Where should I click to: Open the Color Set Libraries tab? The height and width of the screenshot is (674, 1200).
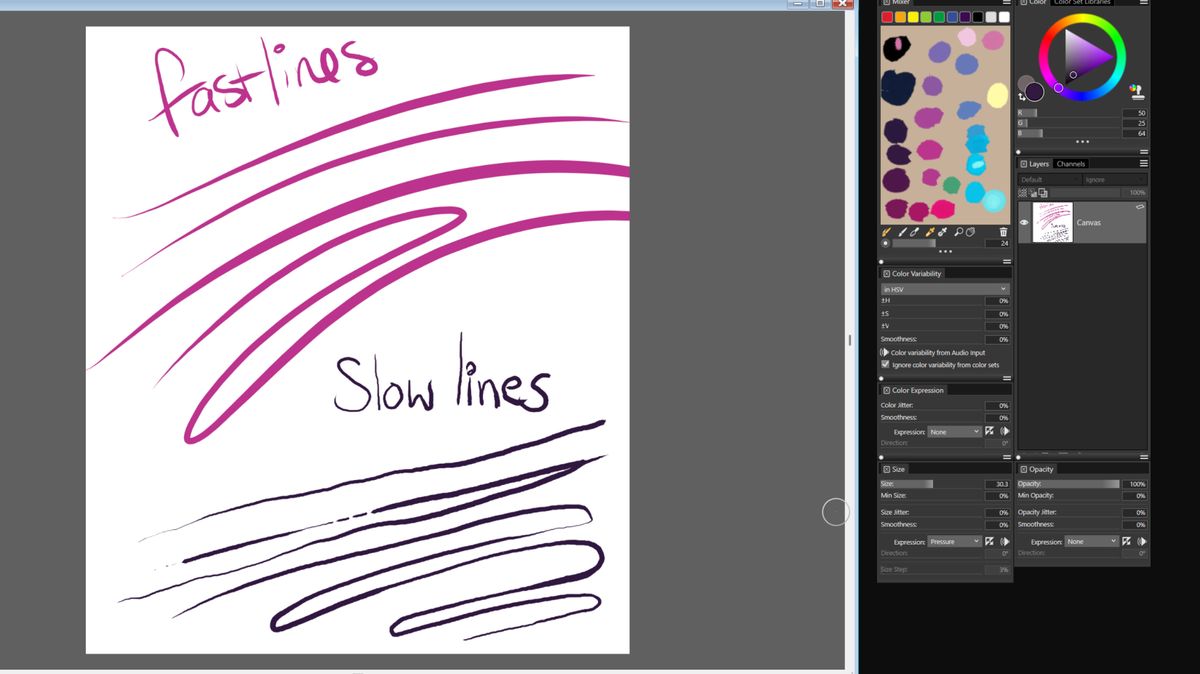click(x=1083, y=3)
